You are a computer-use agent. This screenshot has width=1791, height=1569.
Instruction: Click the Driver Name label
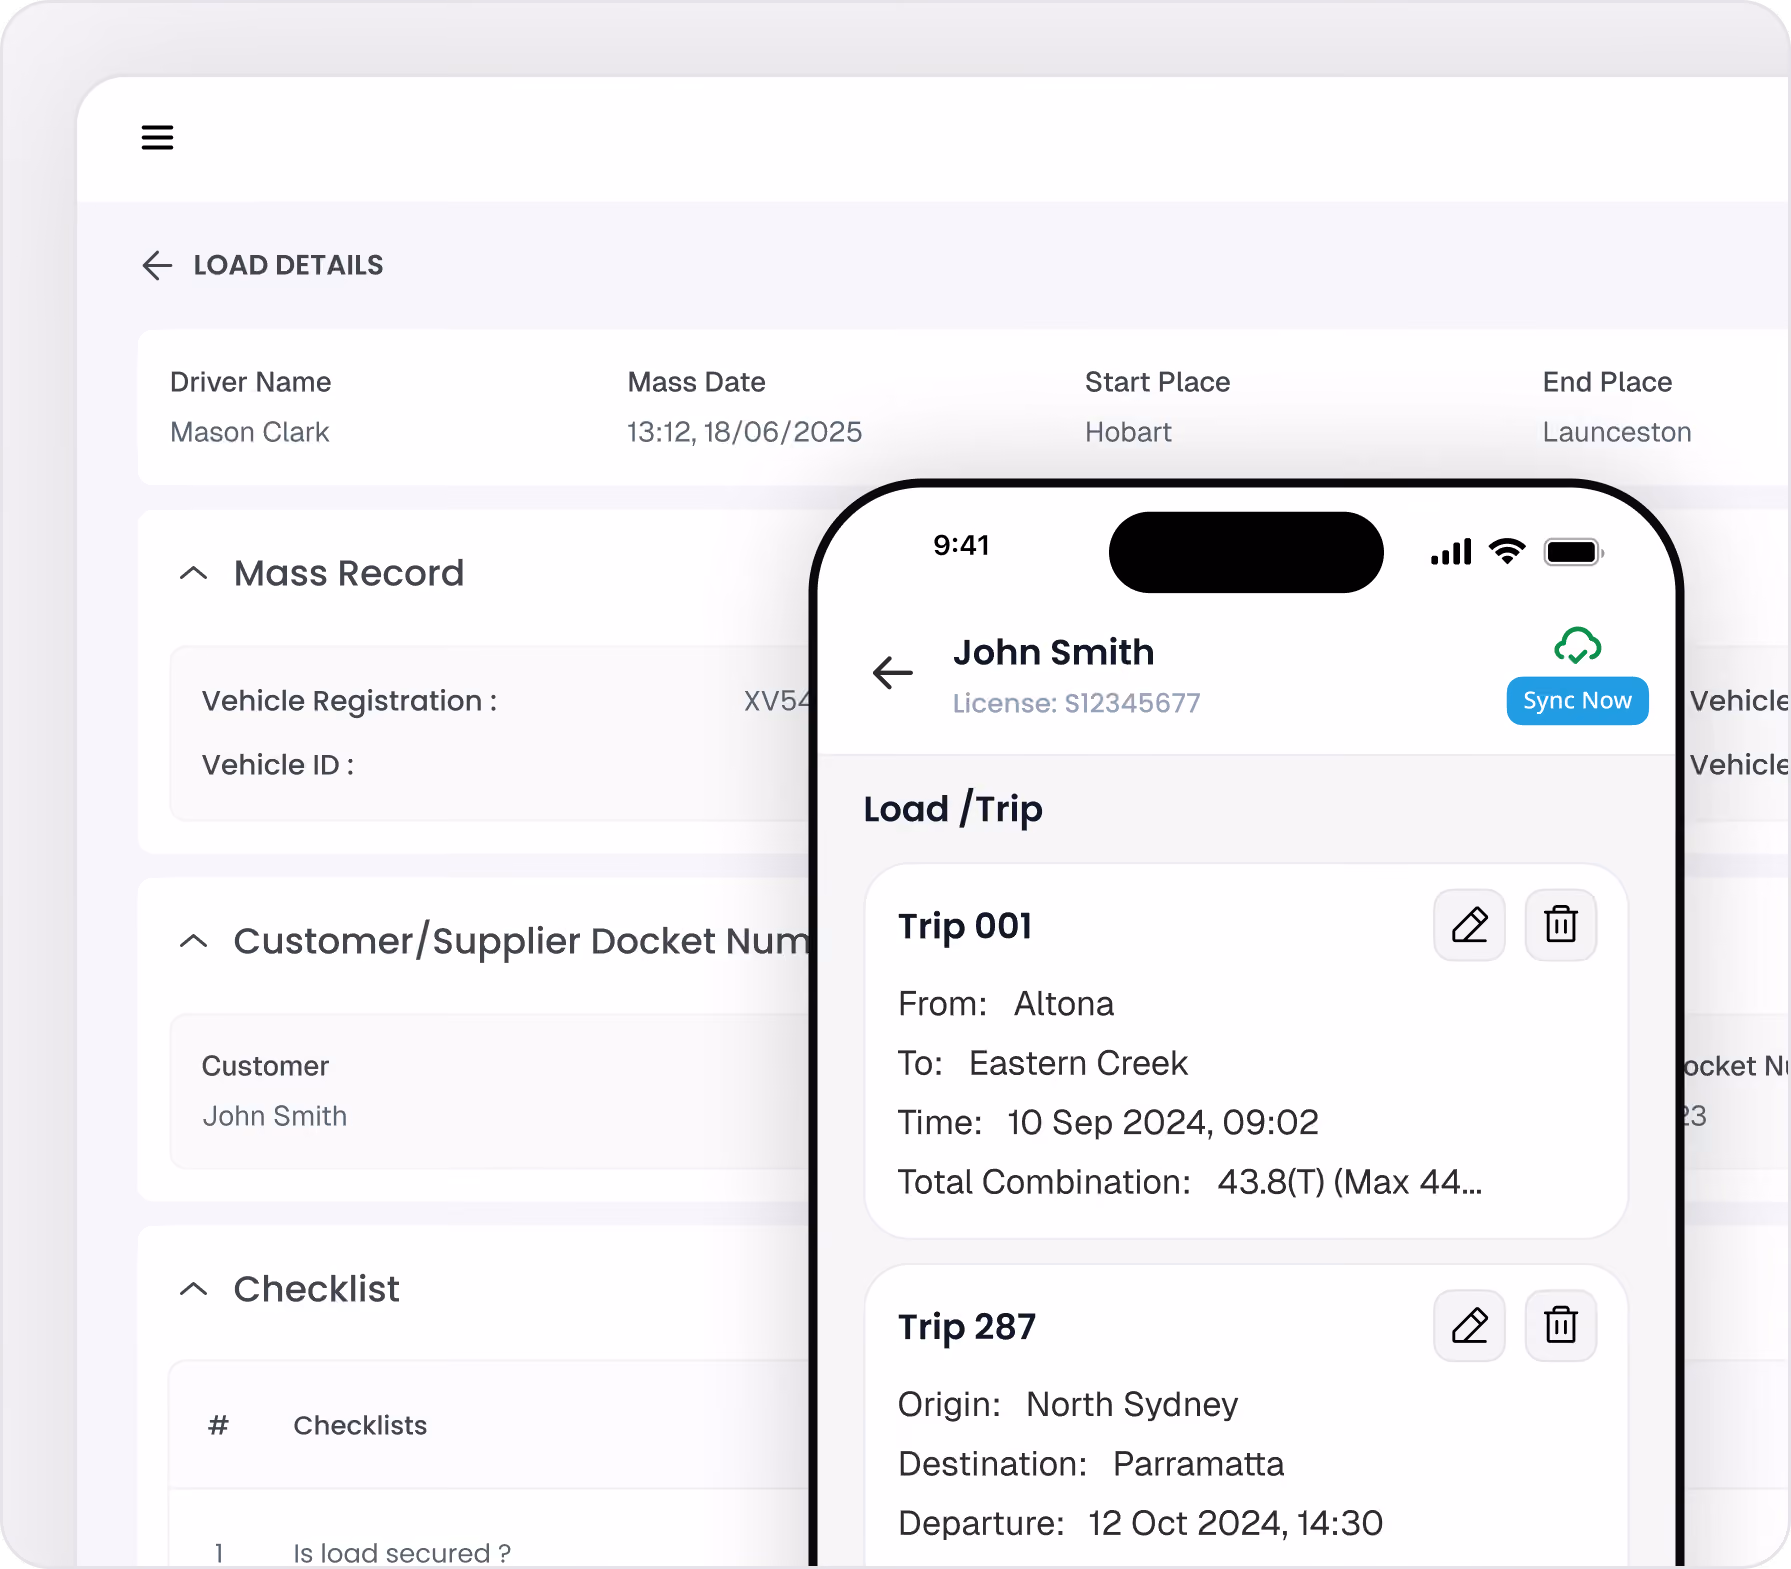[250, 382]
